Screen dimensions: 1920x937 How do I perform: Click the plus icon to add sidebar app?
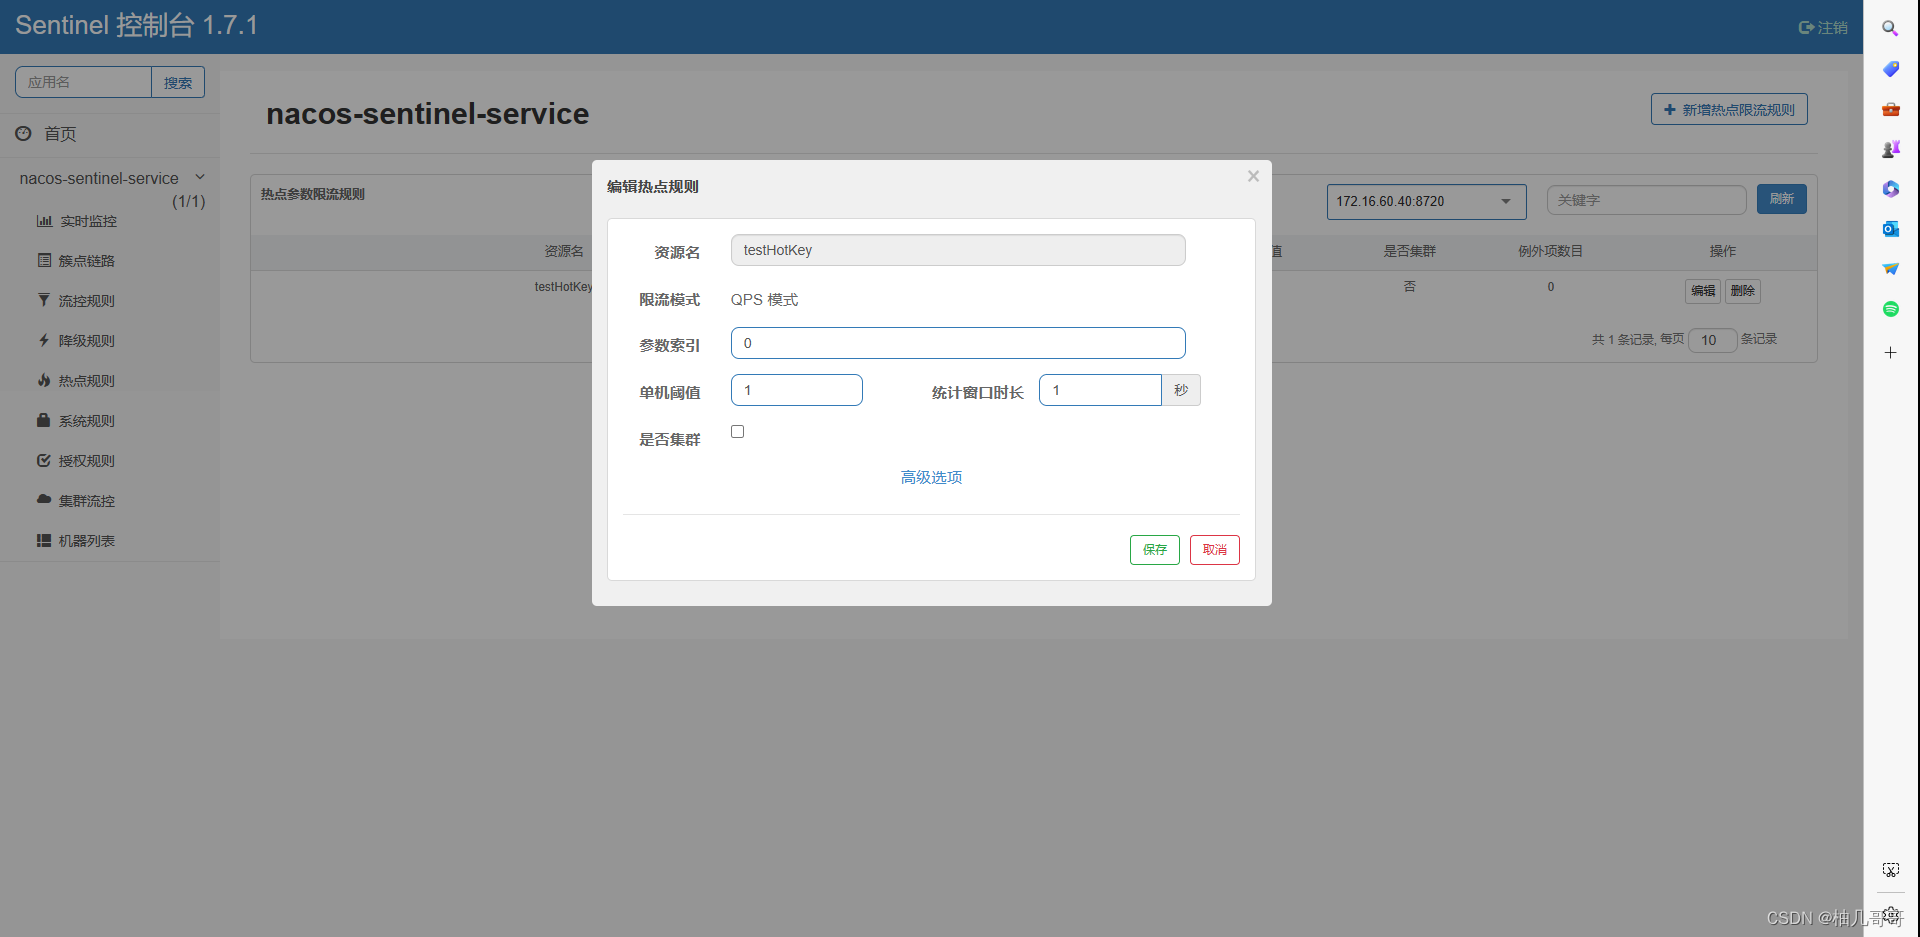coord(1890,352)
